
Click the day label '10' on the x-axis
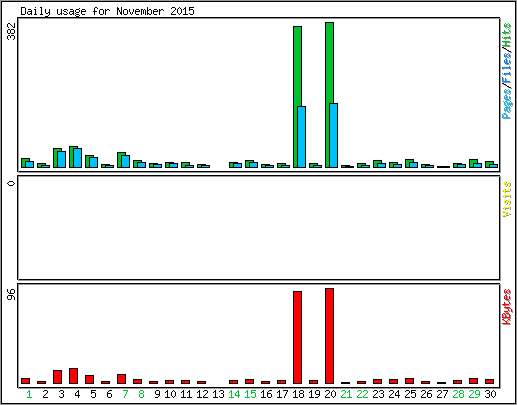point(170,394)
